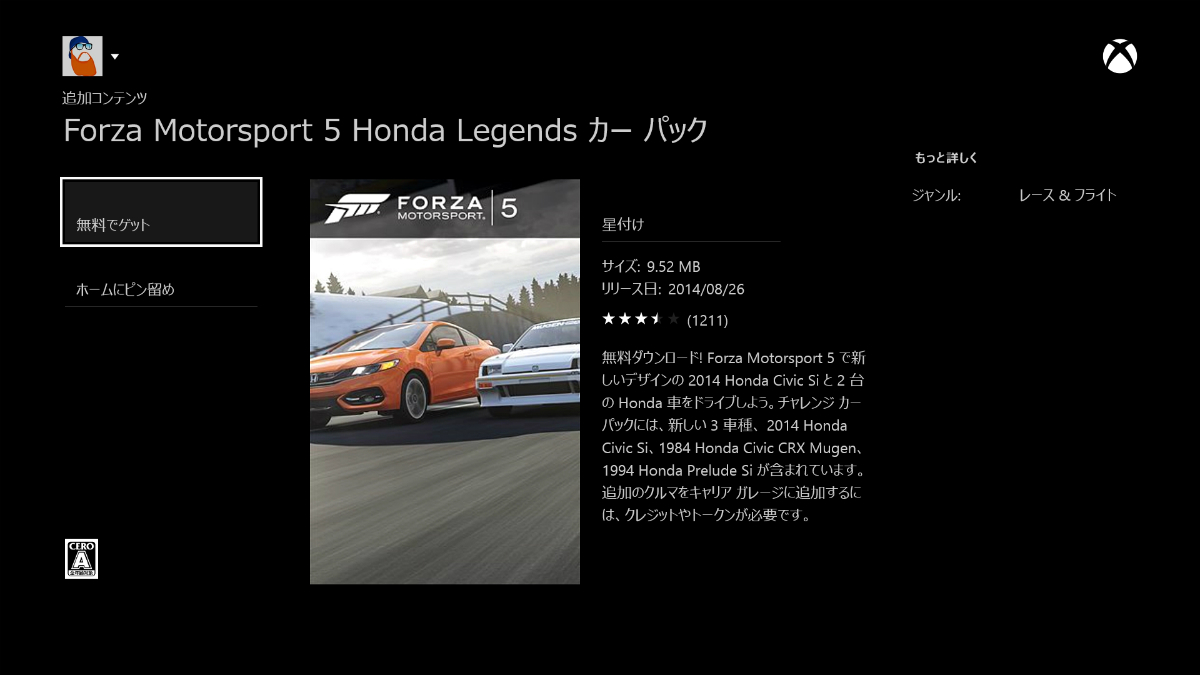Choose ホームにピン留め to pin to home
Image resolution: width=1200 pixels, height=675 pixels.
pyautogui.click(x=161, y=290)
